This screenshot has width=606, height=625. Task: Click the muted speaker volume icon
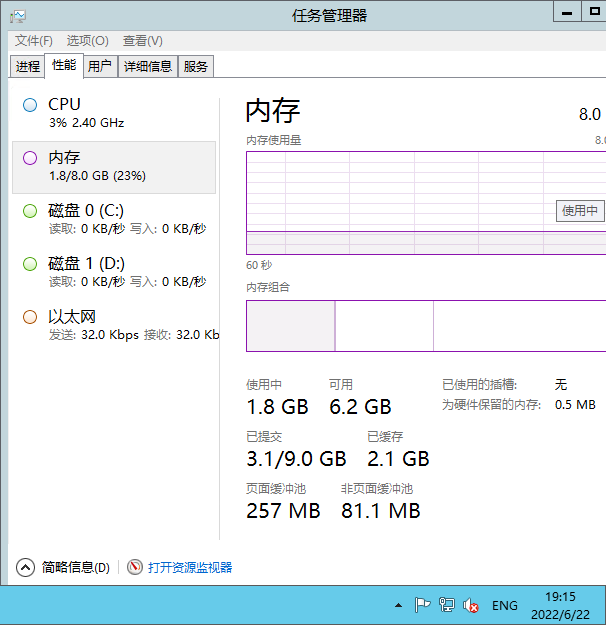[470, 605]
